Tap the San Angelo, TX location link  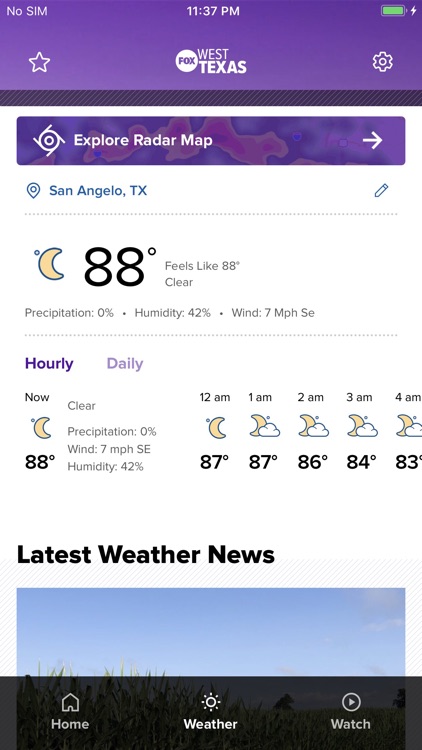(x=98, y=191)
